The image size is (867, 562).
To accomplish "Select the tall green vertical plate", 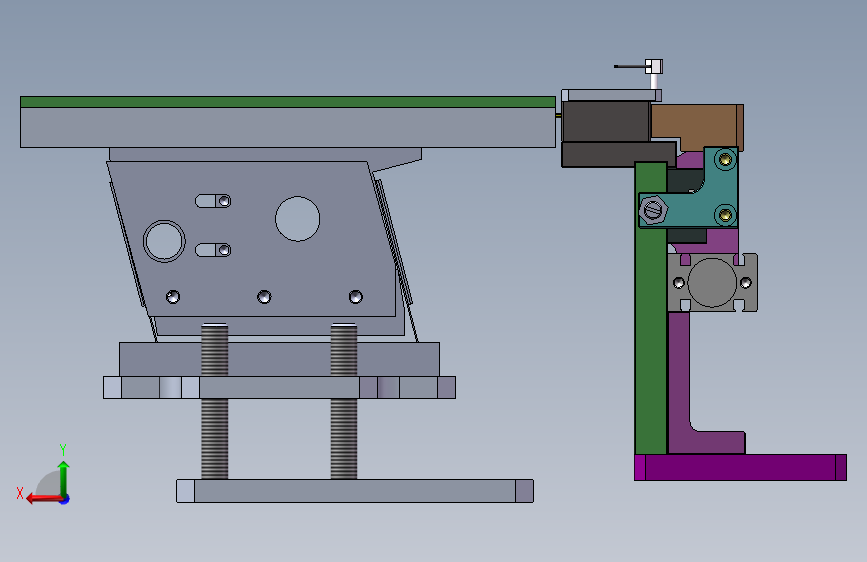I will tap(651, 308).
